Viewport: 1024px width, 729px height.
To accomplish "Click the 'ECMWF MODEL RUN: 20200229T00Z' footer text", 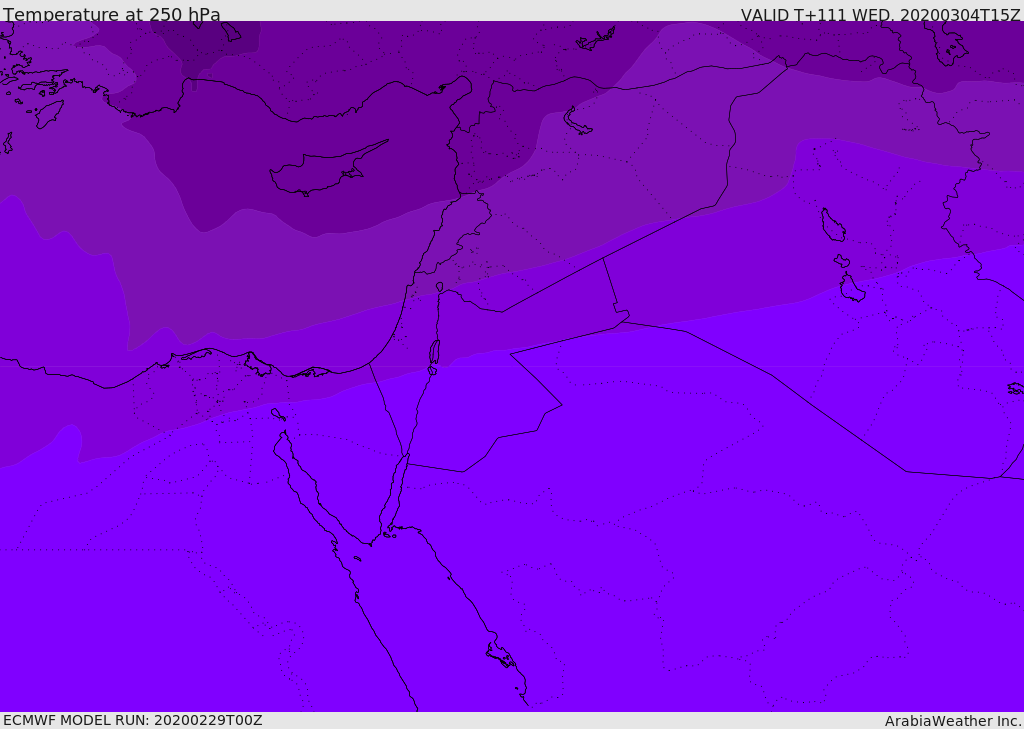I will pos(133,720).
